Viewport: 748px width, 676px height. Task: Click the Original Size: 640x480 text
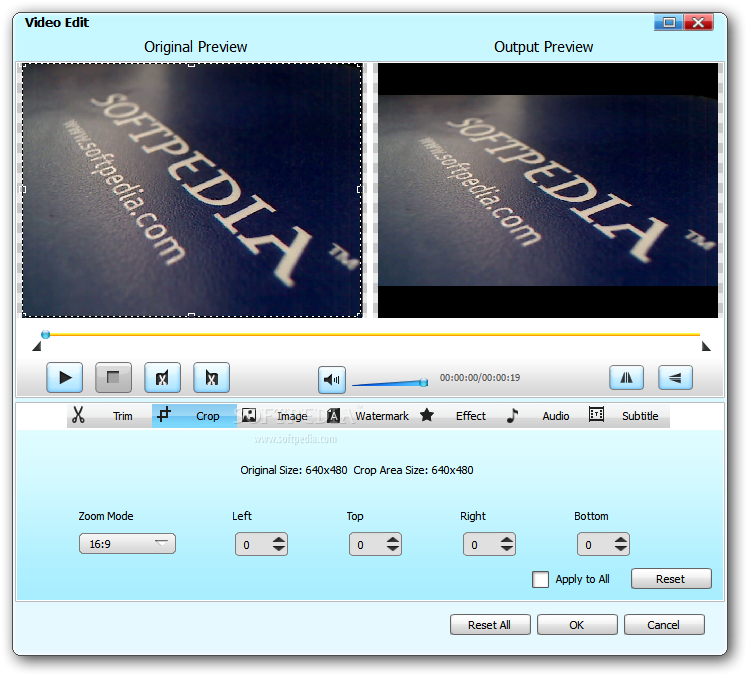tap(293, 470)
